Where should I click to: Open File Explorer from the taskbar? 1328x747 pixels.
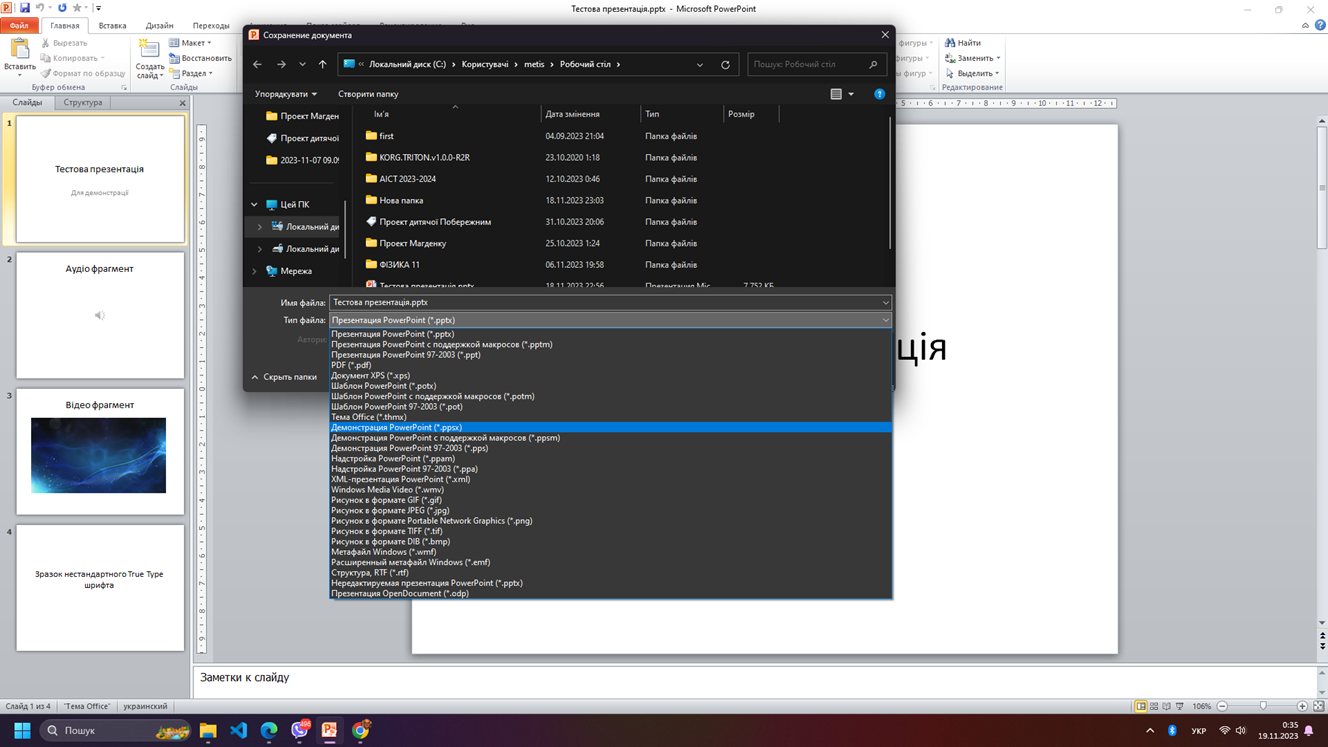coord(208,730)
